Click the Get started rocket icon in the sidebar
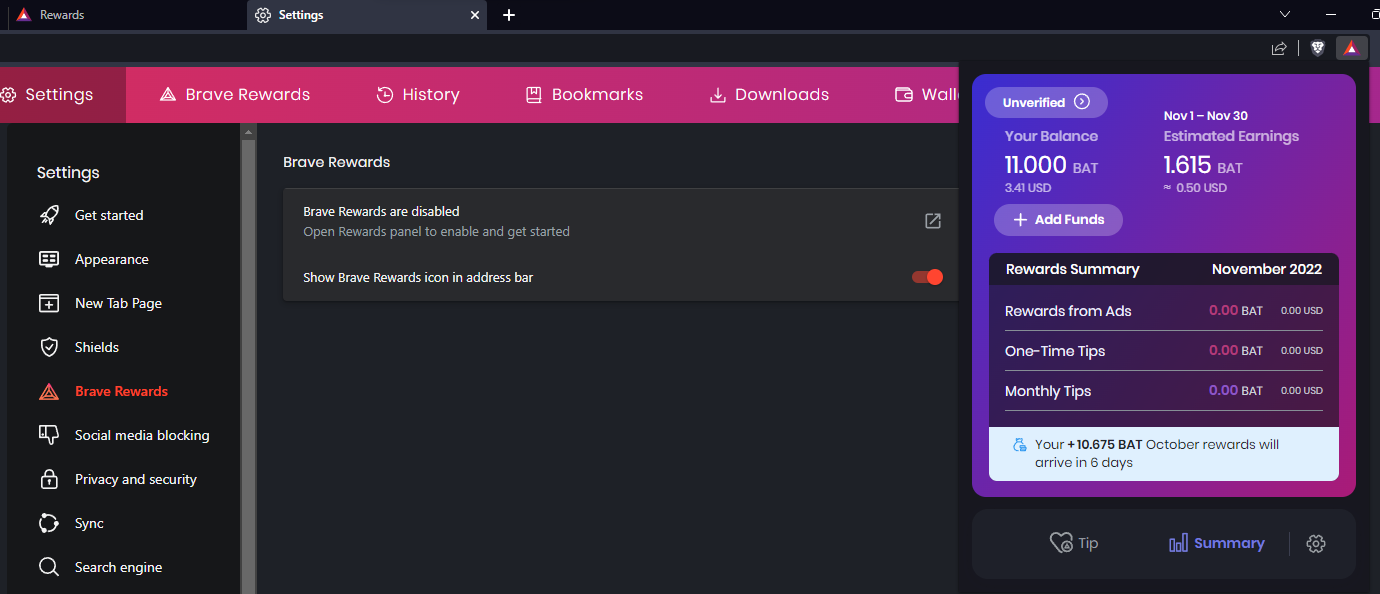1380x594 pixels. coord(48,215)
